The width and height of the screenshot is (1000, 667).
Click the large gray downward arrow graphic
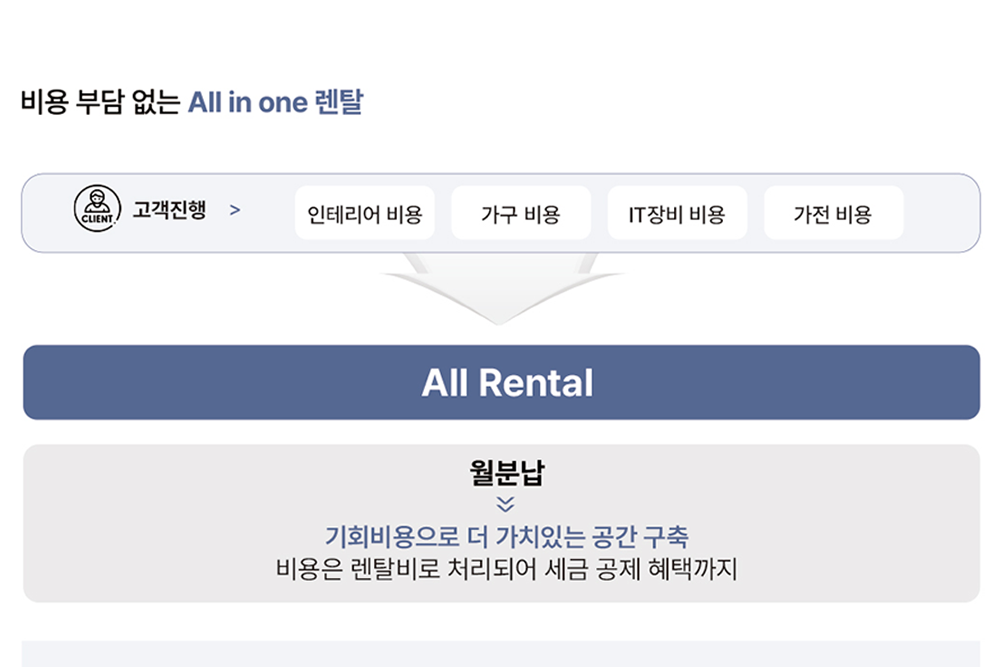501,287
